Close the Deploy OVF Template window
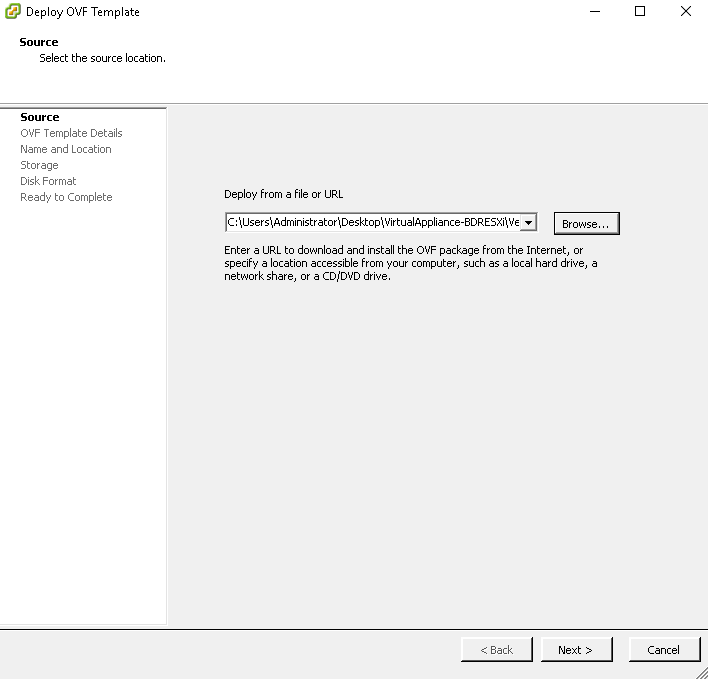The width and height of the screenshot is (708, 679). pos(685,11)
